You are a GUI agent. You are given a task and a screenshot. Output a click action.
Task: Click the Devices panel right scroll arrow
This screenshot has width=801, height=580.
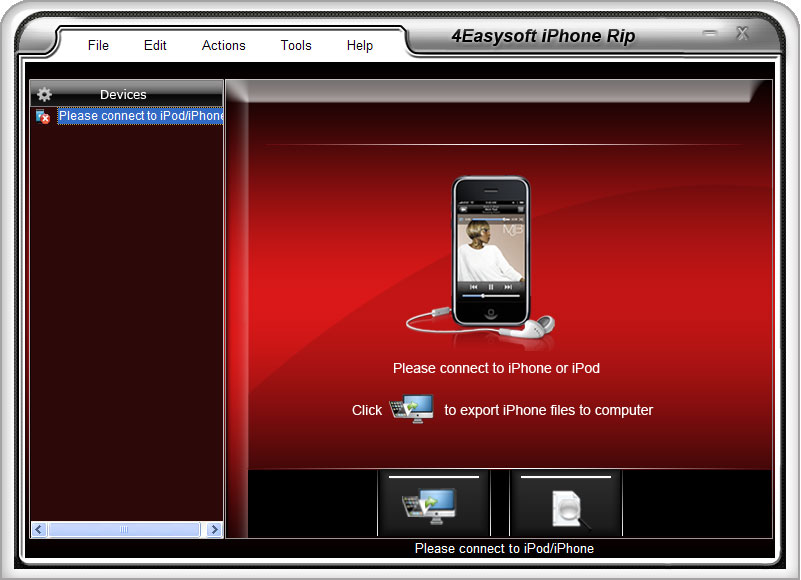[214, 529]
